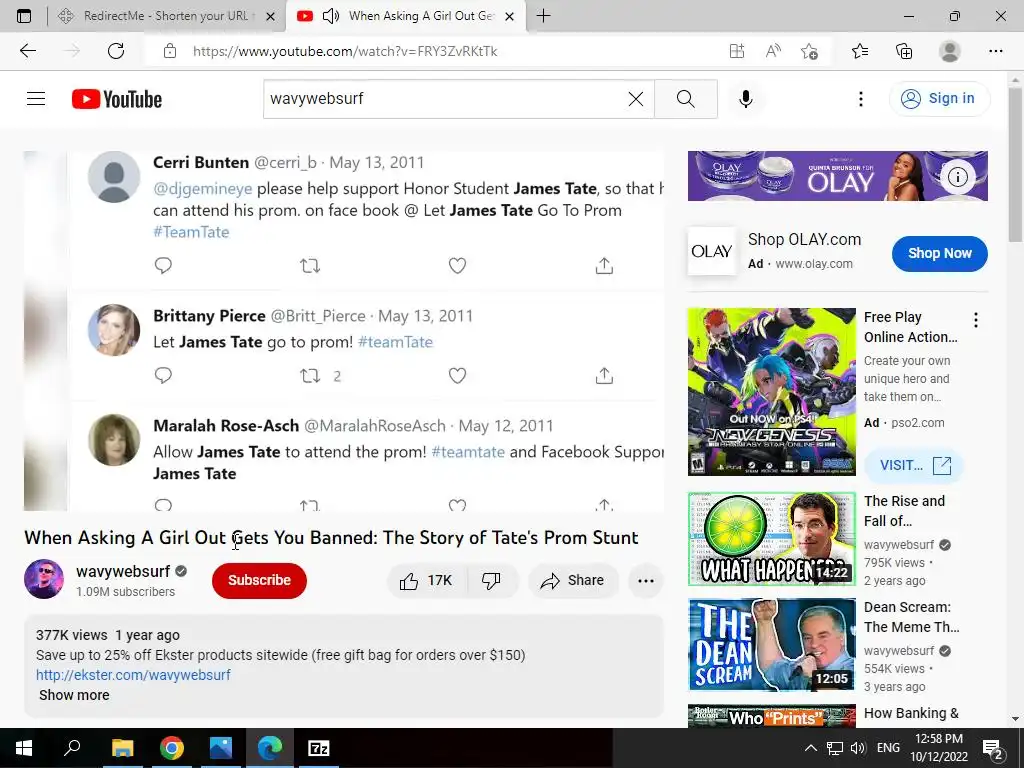Open Edge profile avatar

point(950,51)
